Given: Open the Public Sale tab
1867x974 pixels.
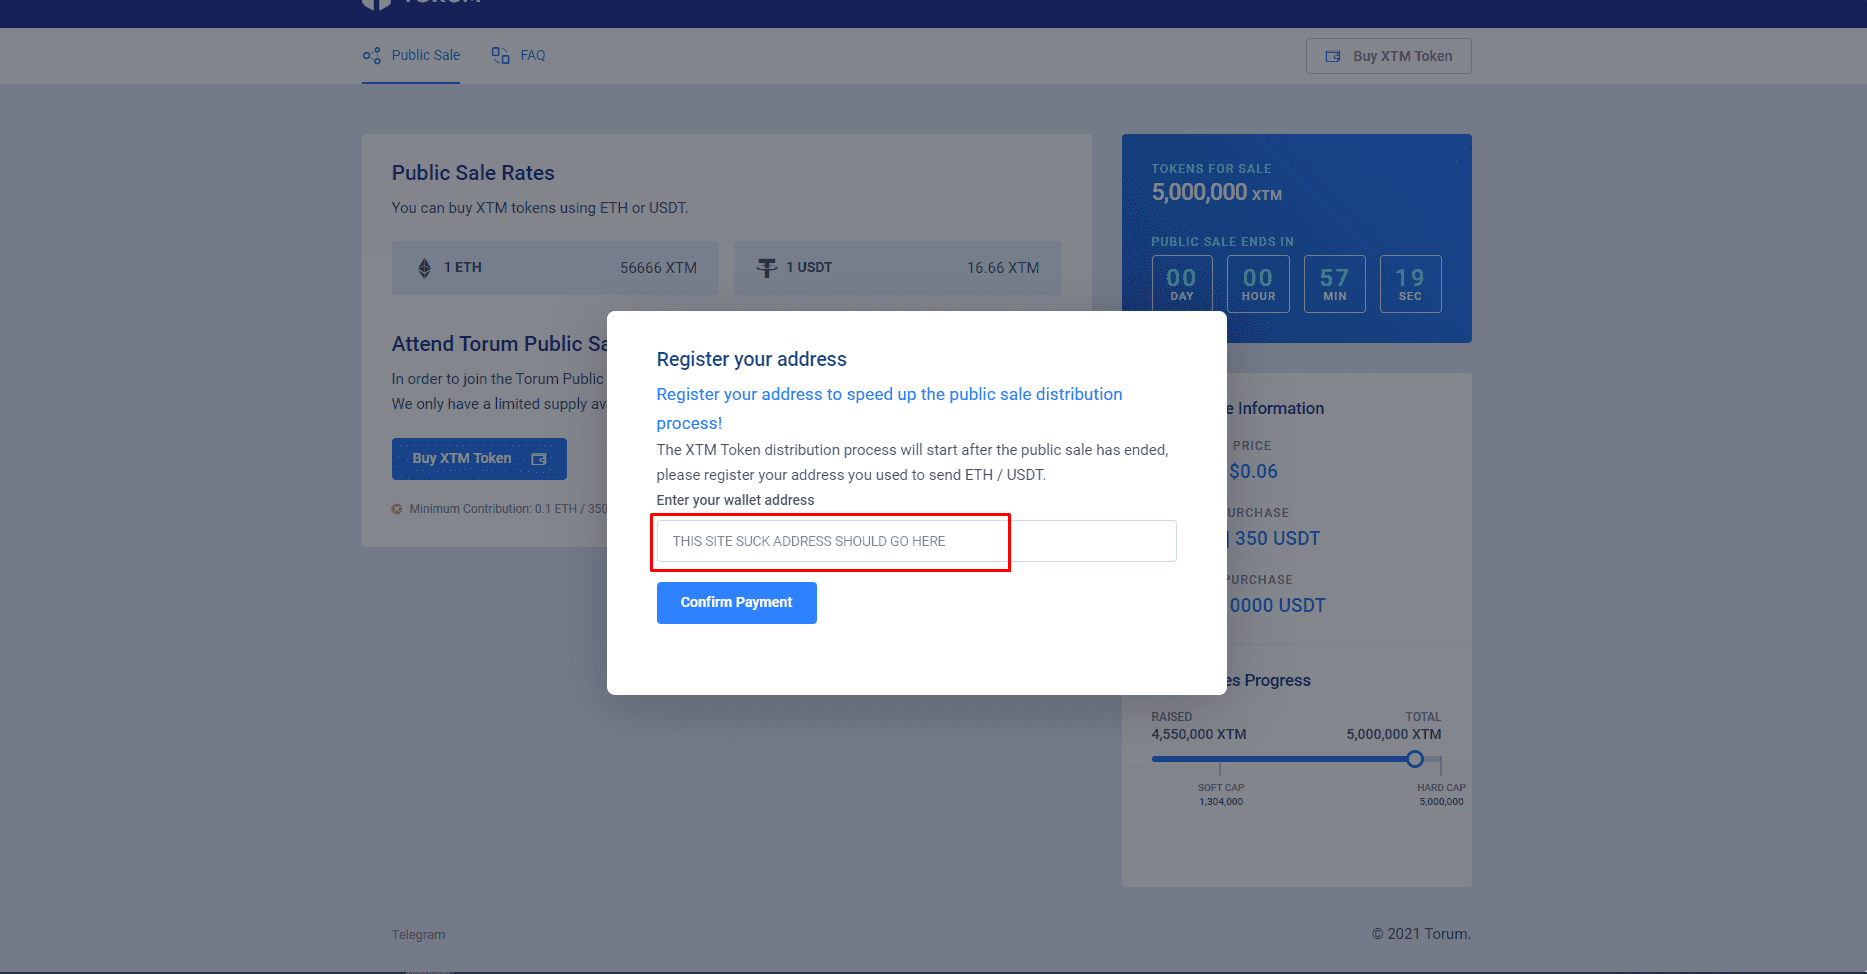Looking at the screenshot, I should point(411,56).
